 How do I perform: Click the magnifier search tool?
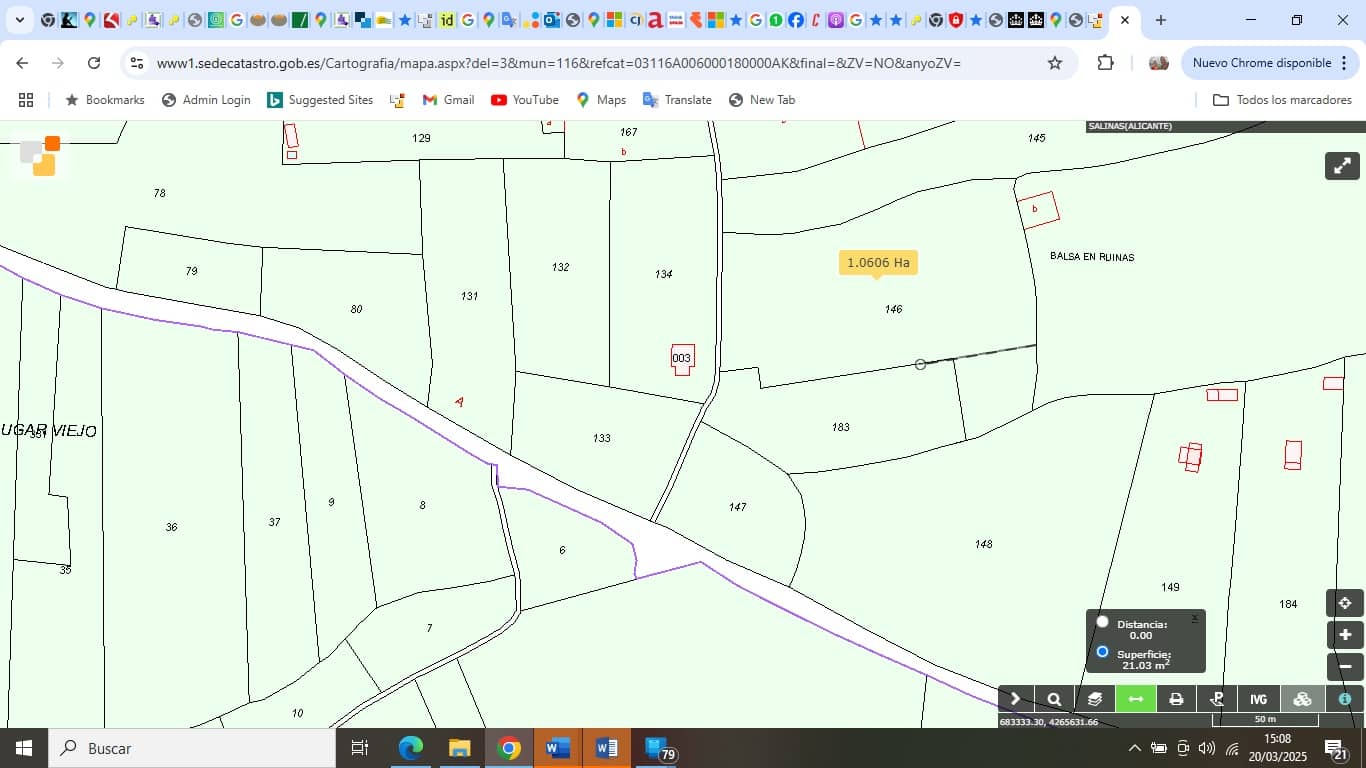pyautogui.click(x=1053, y=699)
